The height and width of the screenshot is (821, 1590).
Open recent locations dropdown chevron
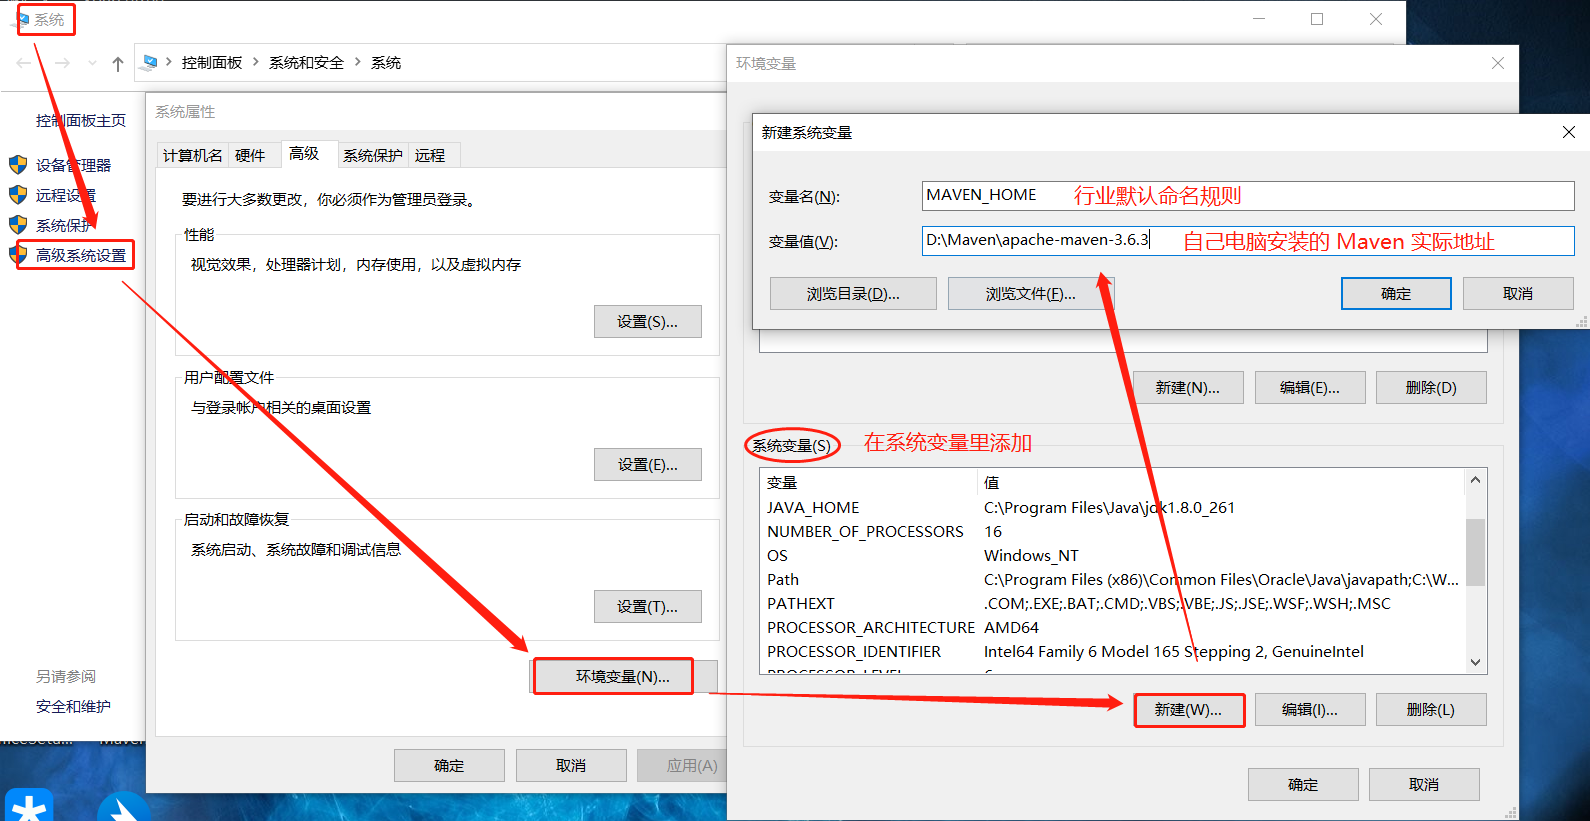coord(92,63)
